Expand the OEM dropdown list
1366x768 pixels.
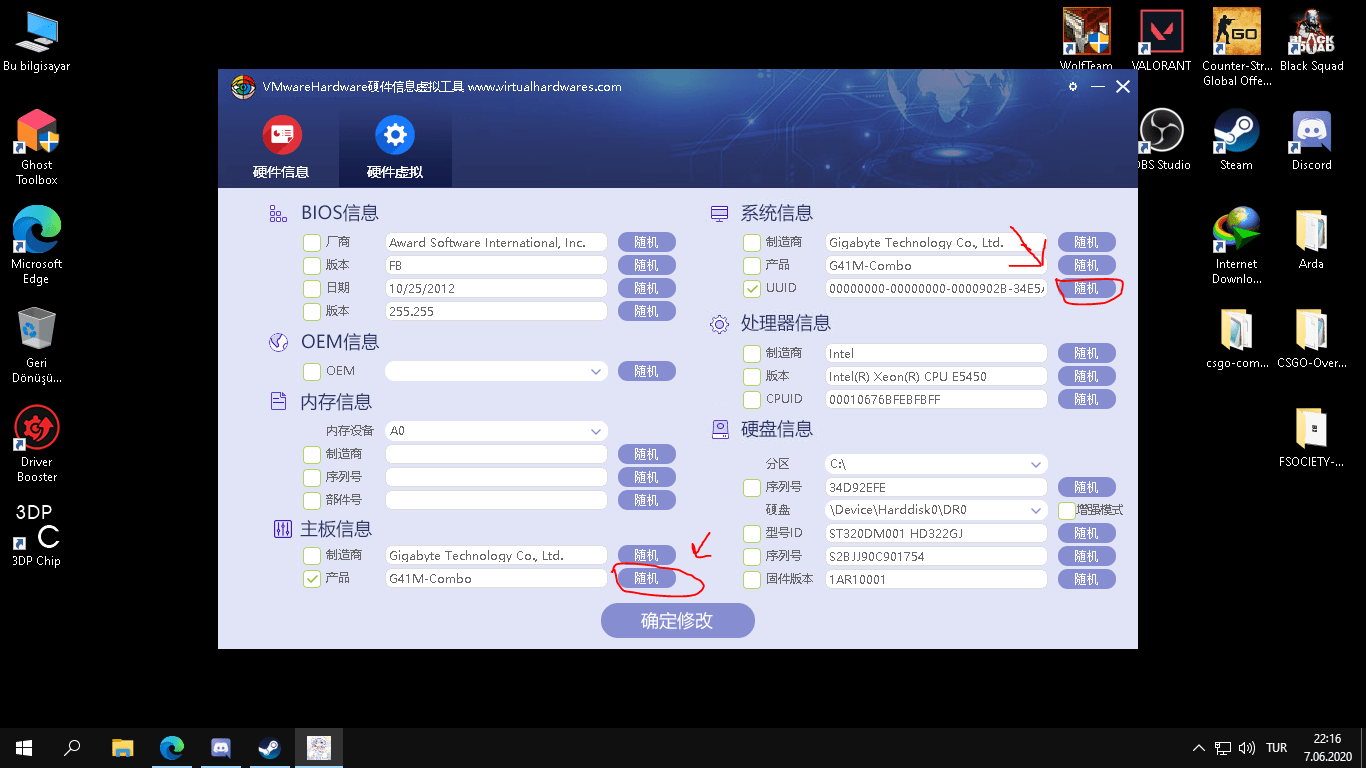point(596,372)
